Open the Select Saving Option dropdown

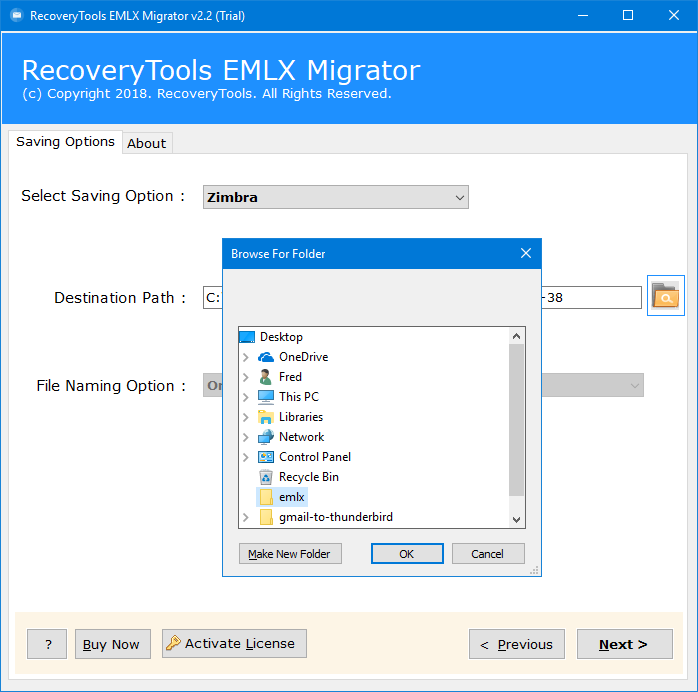(336, 197)
